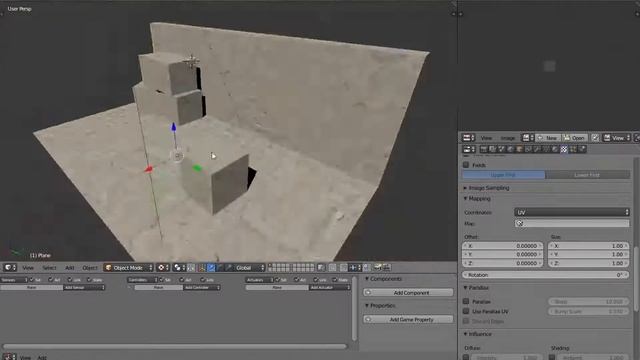Open the Render Layers properties tab icon
Image resolution: width=640 pixels, height=360 pixels.
click(492, 149)
